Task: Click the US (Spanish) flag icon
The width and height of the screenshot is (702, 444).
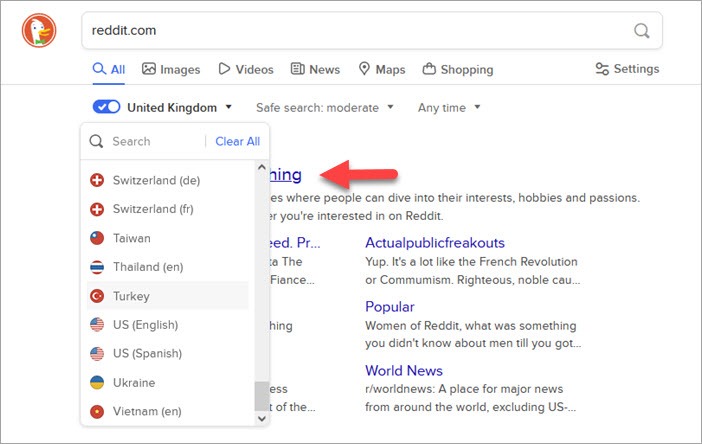Action: click(97, 354)
